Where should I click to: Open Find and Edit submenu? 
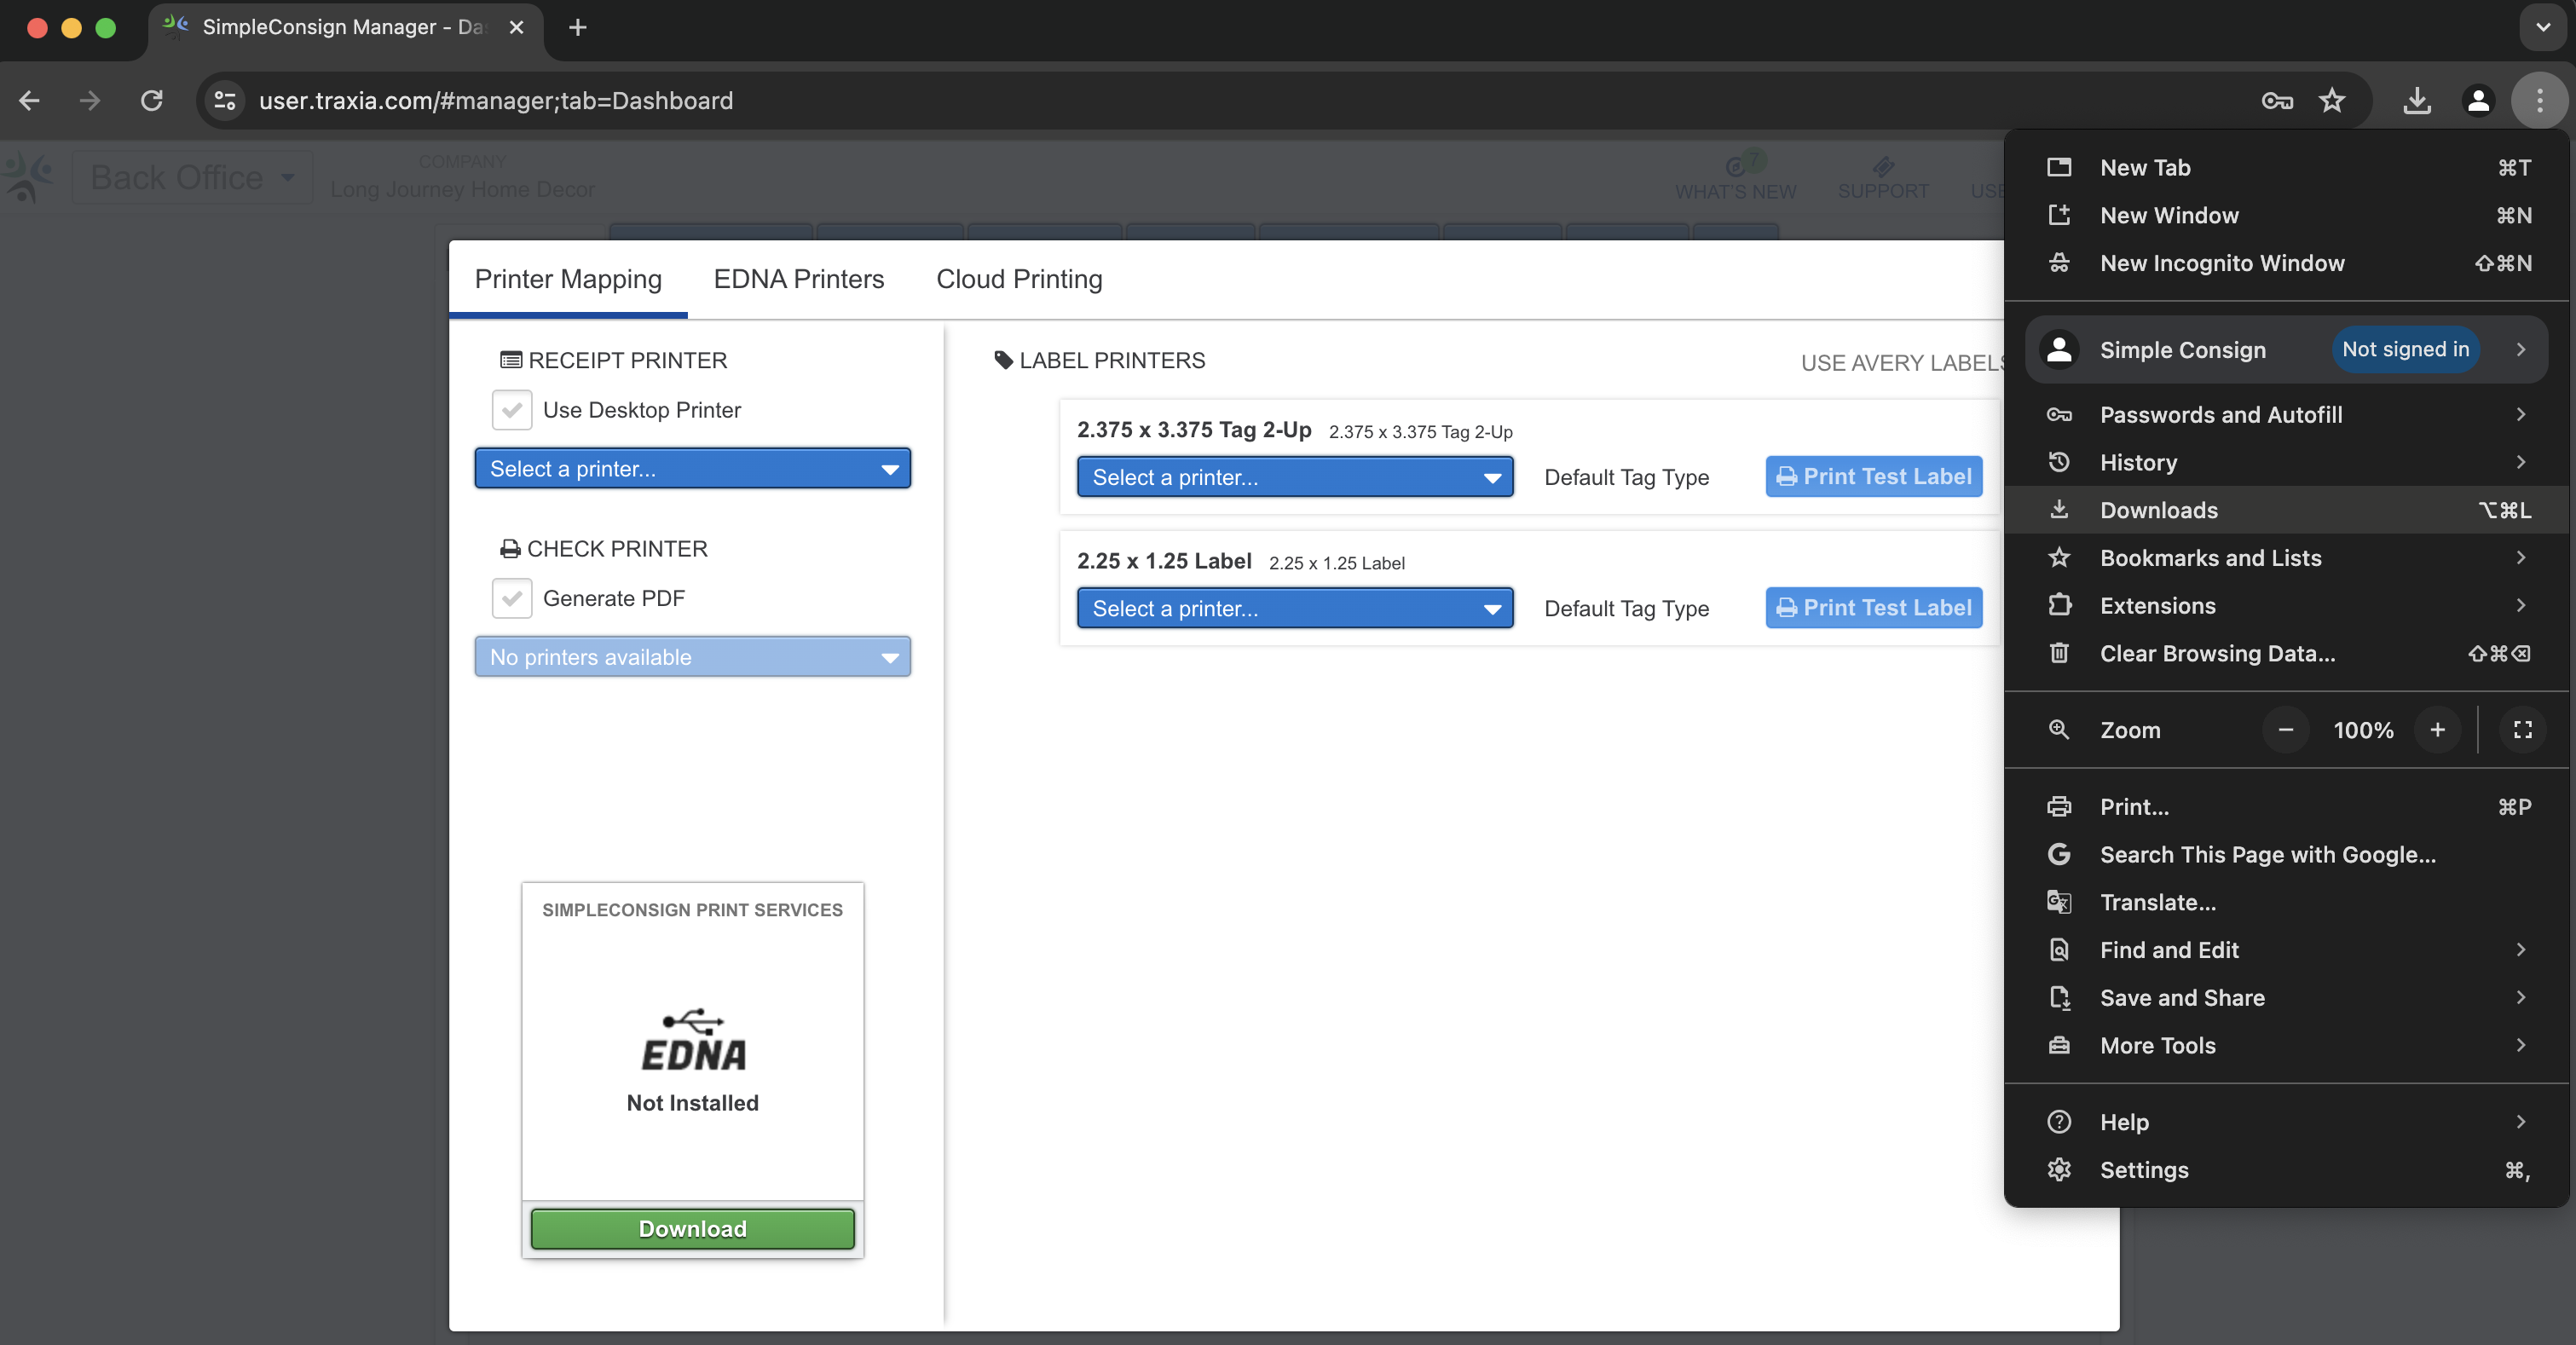pos(2286,950)
